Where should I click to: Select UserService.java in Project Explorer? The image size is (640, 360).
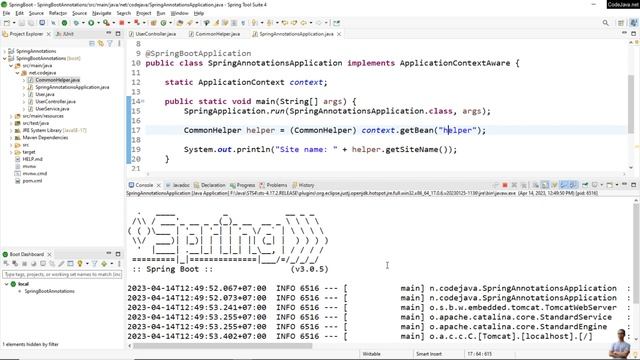[x=52, y=109]
